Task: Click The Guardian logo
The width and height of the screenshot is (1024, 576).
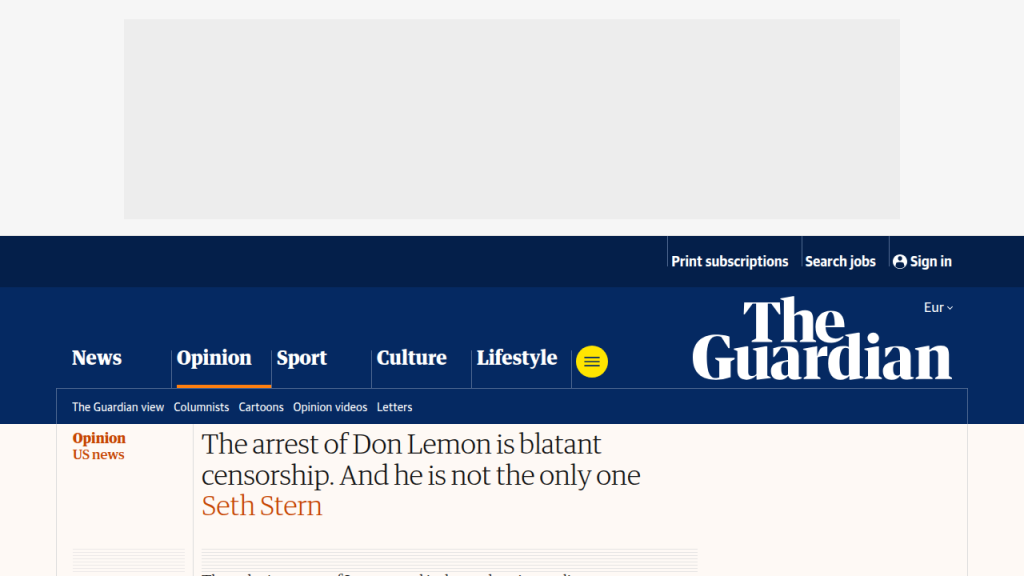Action: pos(821,339)
